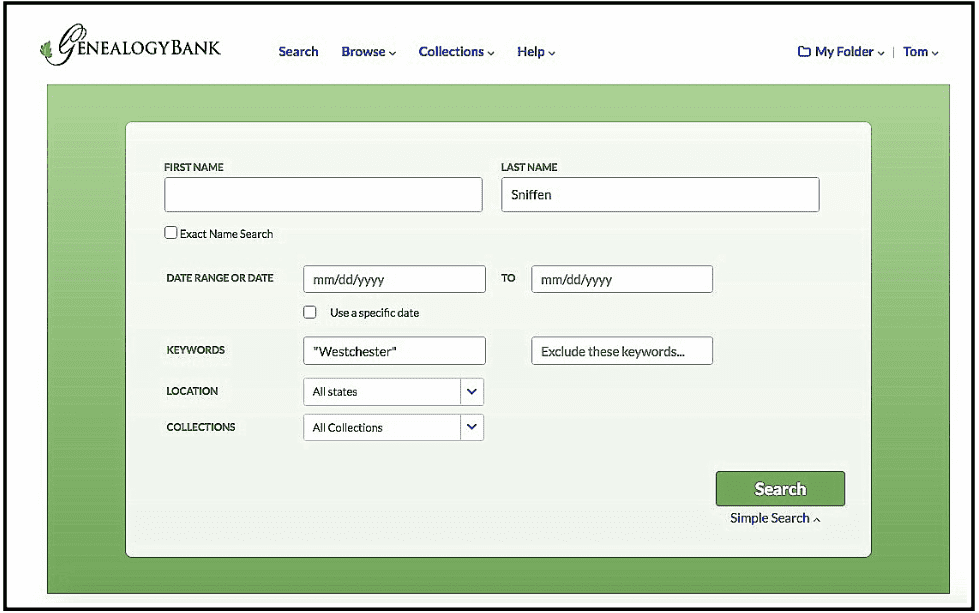979x613 pixels.
Task: Focus the First Name field
Action: (323, 194)
